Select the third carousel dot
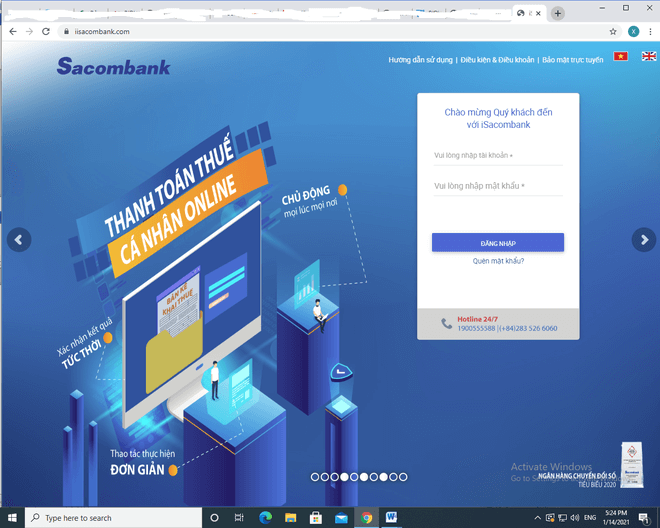660x528 pixels. click(334, 477)
